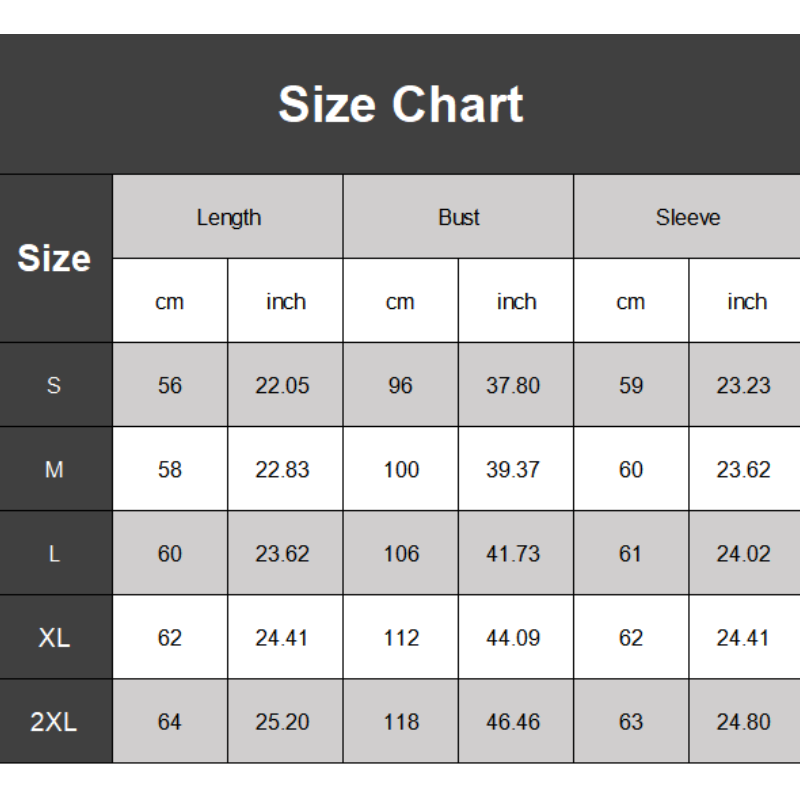Screen dimensions: 800x800
Task: Click the inch subheader under Bust
Action: [516, 302]
